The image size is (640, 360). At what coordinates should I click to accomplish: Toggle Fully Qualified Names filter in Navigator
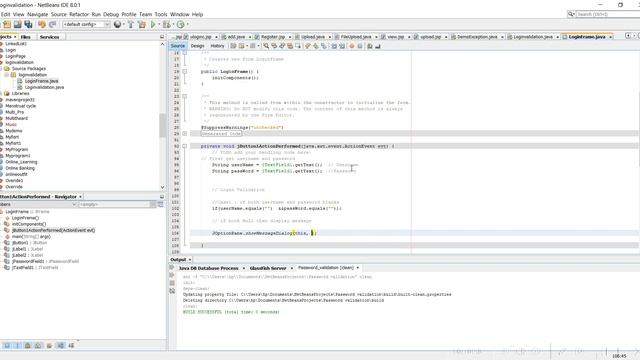coord(60,345)
